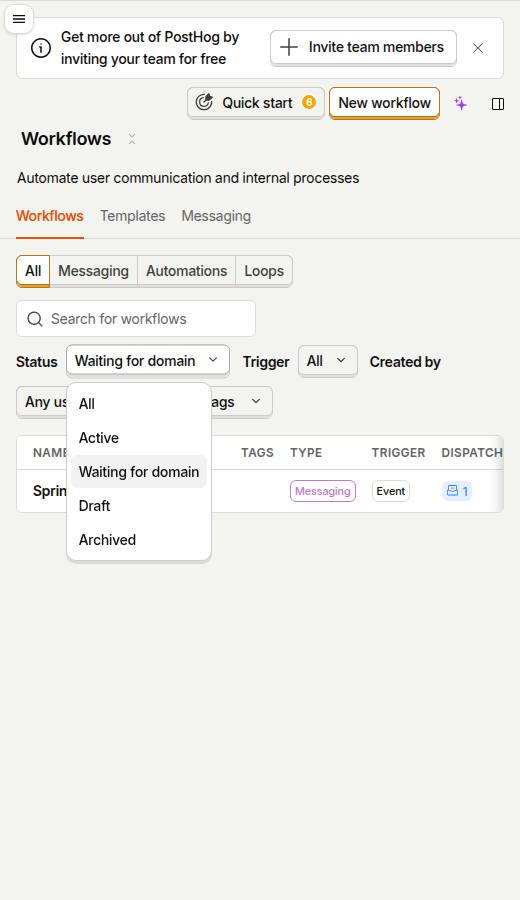Open the AI sparkle assistant
This screenshot has height=900, width=520.
pyautogui.click(x=460, y=103)
